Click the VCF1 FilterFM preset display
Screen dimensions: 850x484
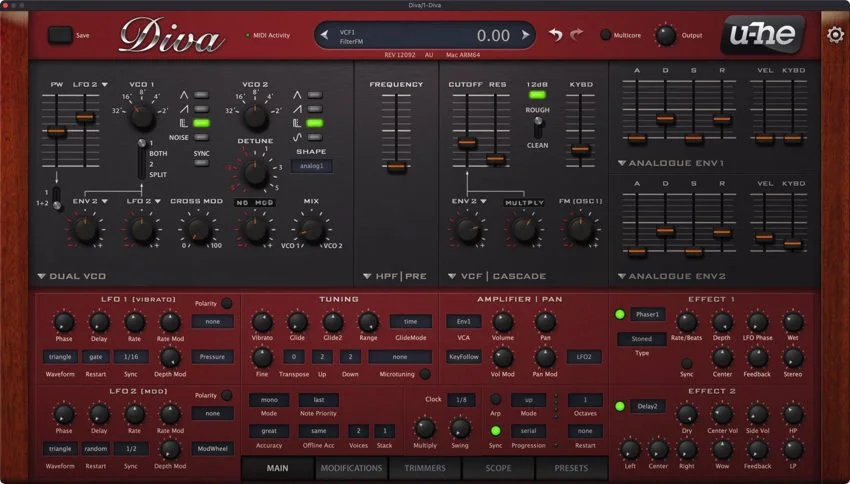pyautogui.click(x=424, y=36)
